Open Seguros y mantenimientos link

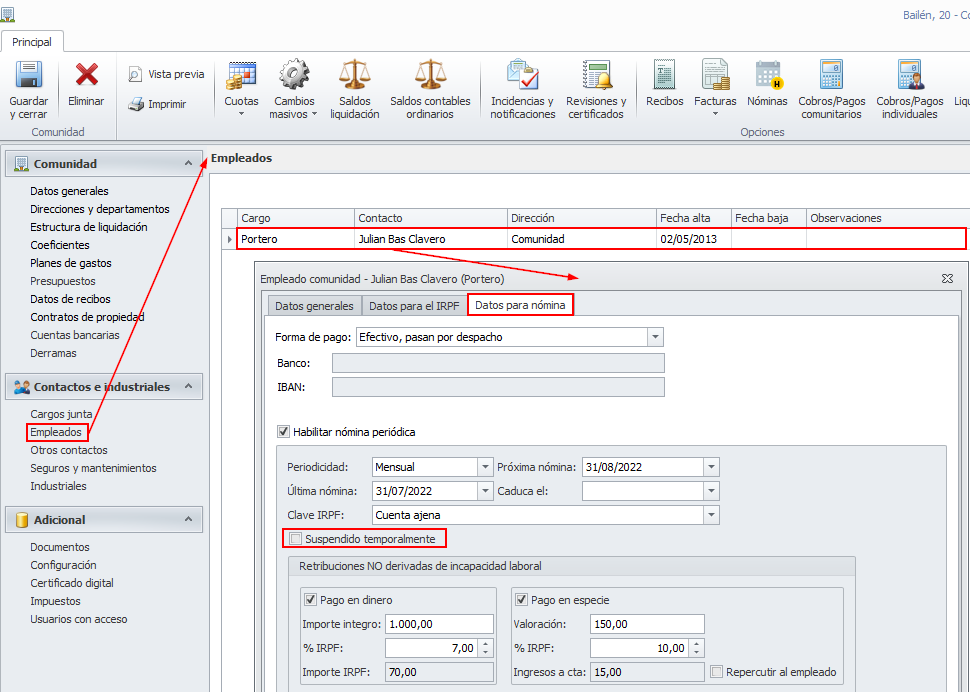click(93, 468)
